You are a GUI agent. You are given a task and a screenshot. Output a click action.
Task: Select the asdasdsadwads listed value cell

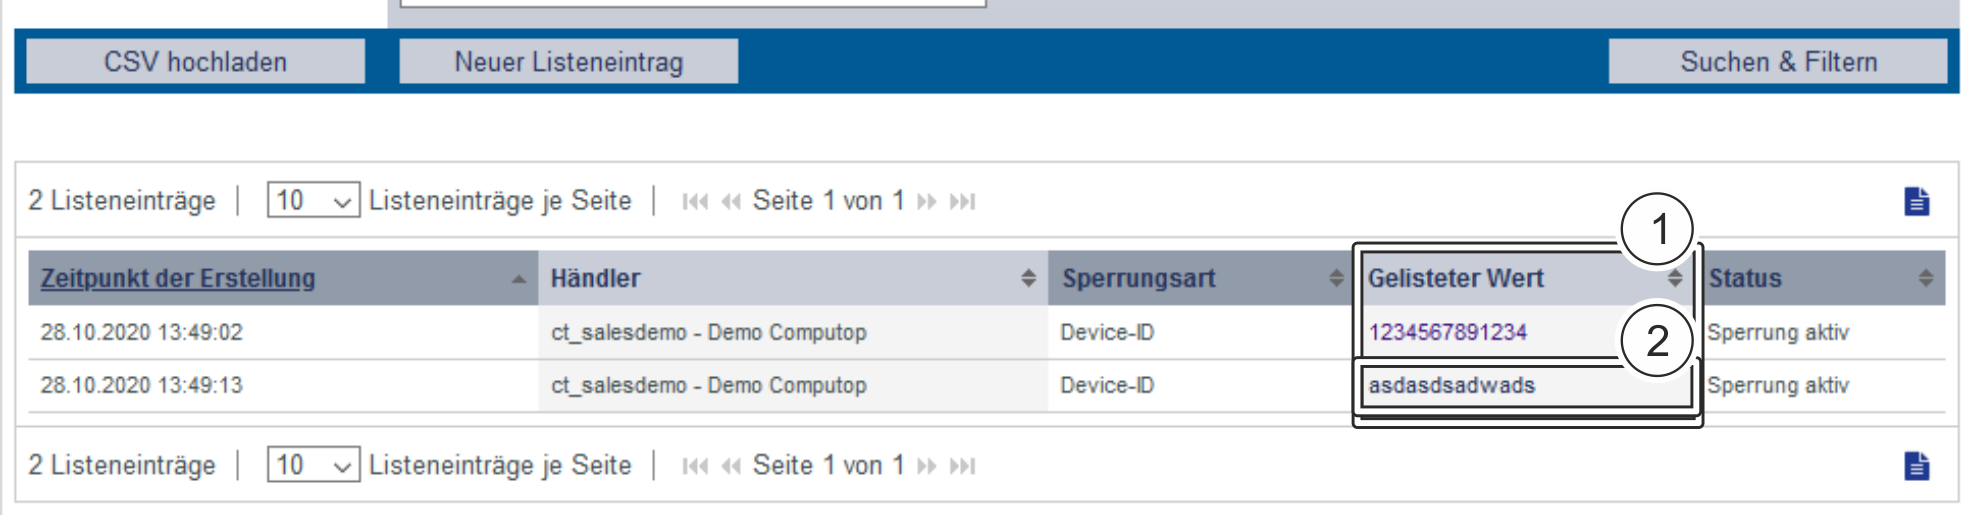tap(1452, 385)
